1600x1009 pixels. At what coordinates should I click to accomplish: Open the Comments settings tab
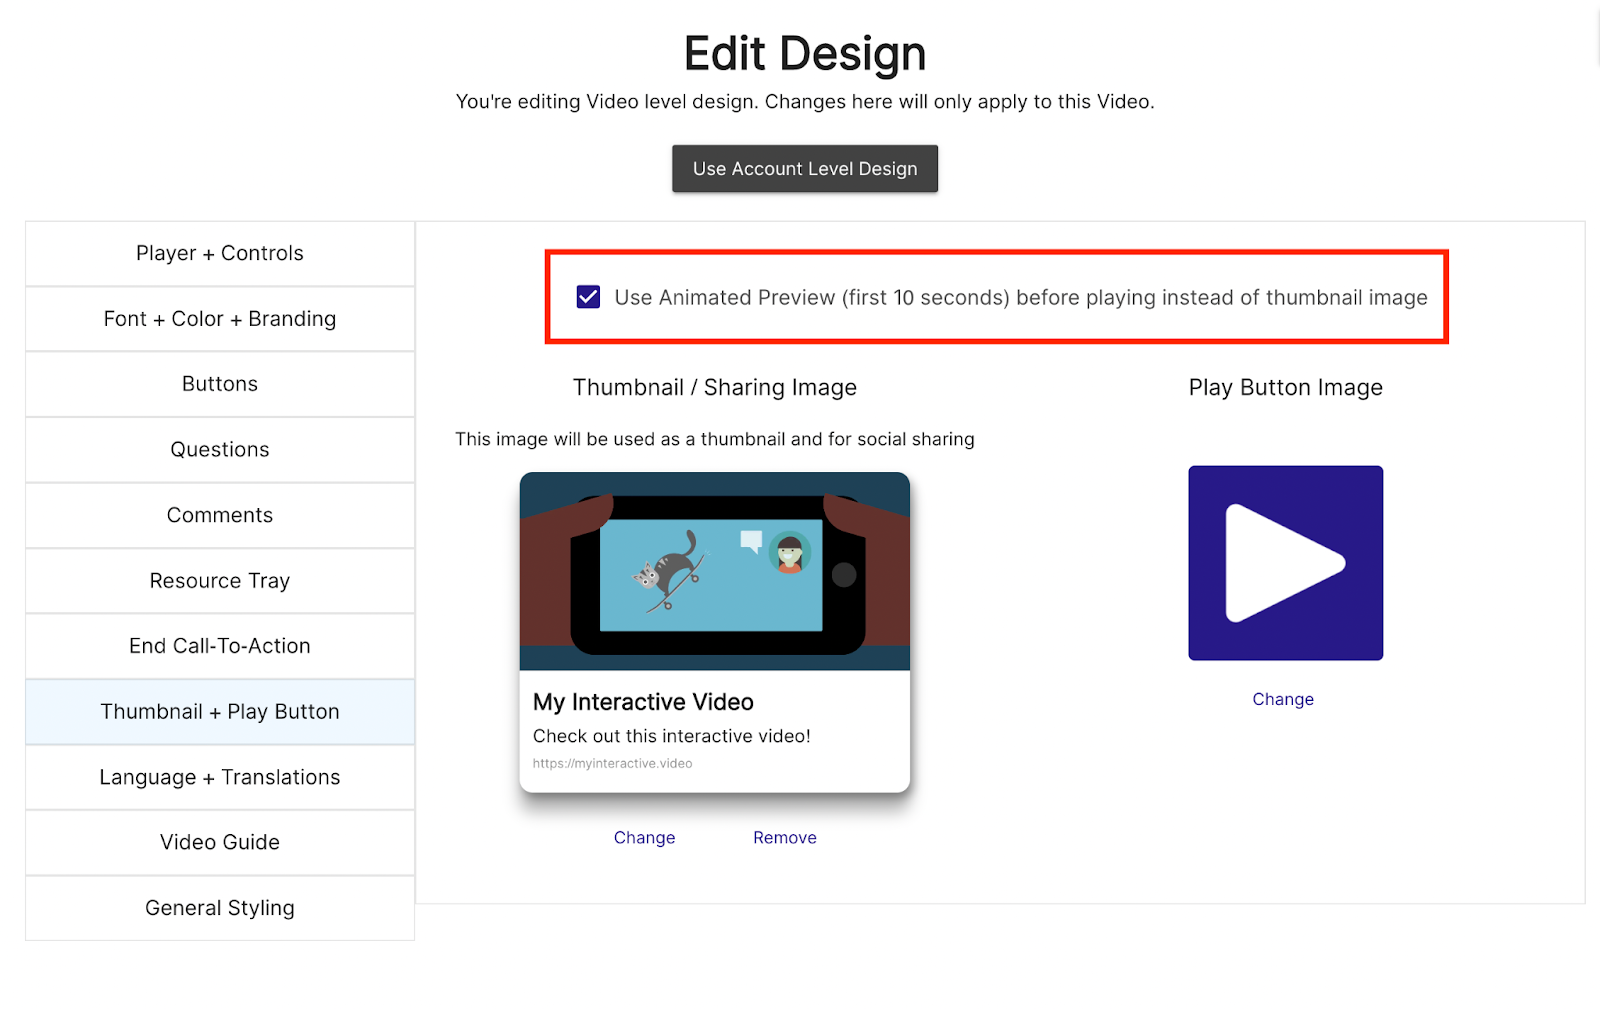point(220,515)
